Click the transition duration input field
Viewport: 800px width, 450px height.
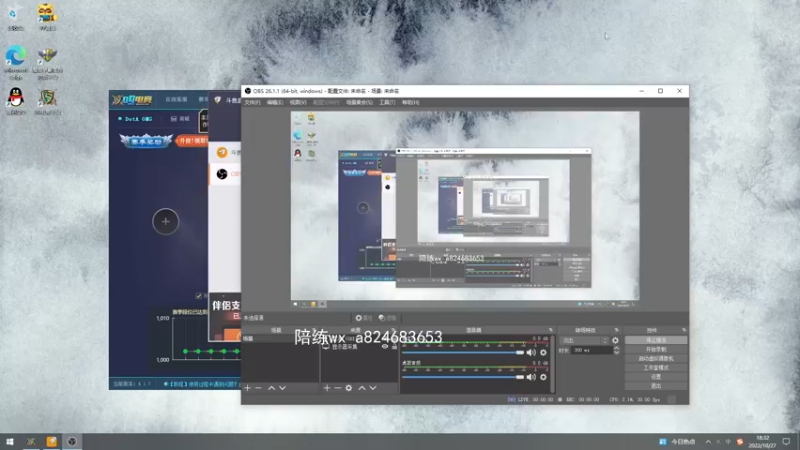point(592,351)
